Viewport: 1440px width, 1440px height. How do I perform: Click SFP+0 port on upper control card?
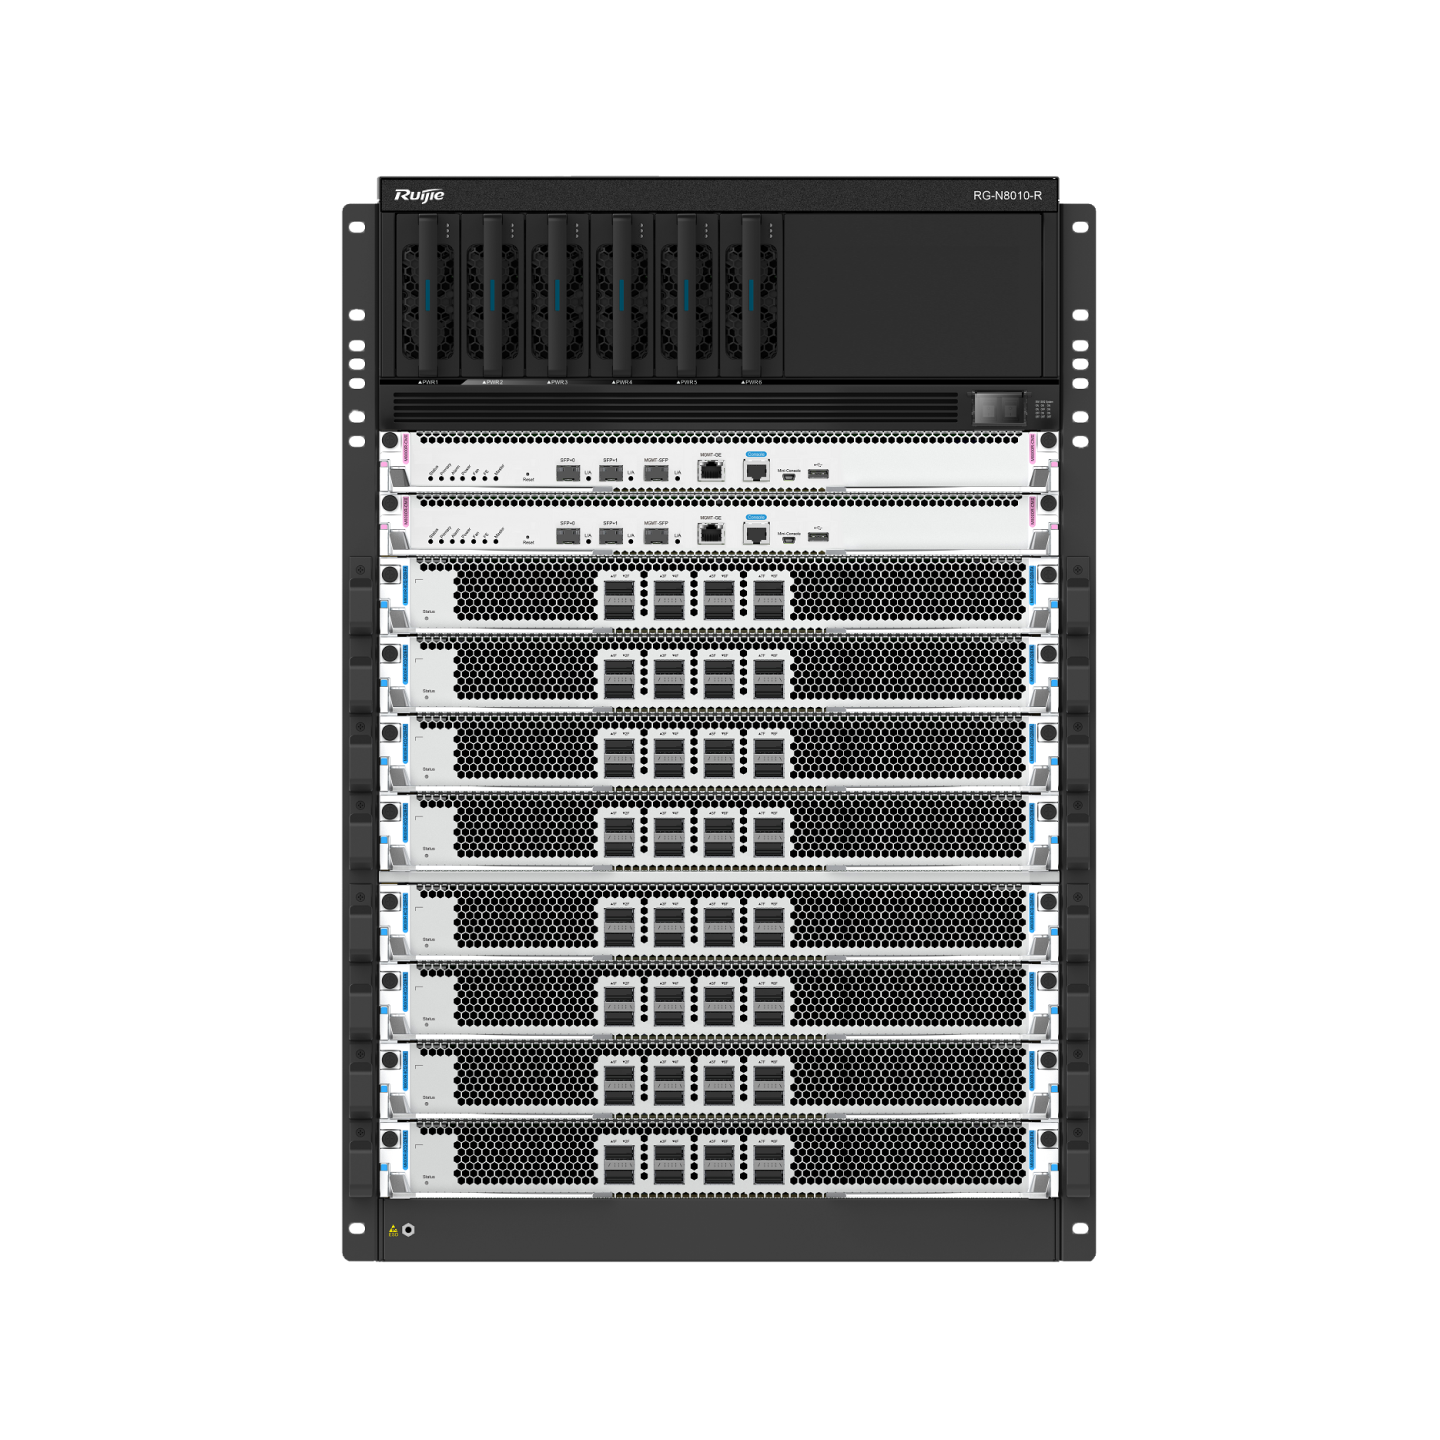point(567,473)
